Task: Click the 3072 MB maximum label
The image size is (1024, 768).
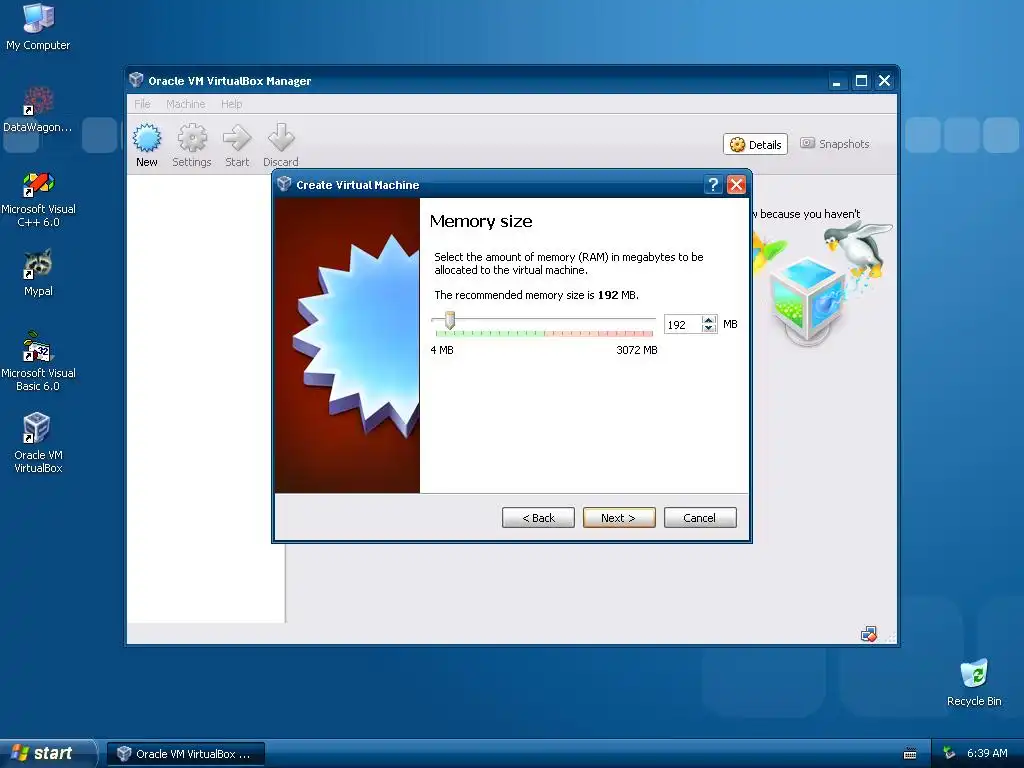Action: (x=637, y=350)
